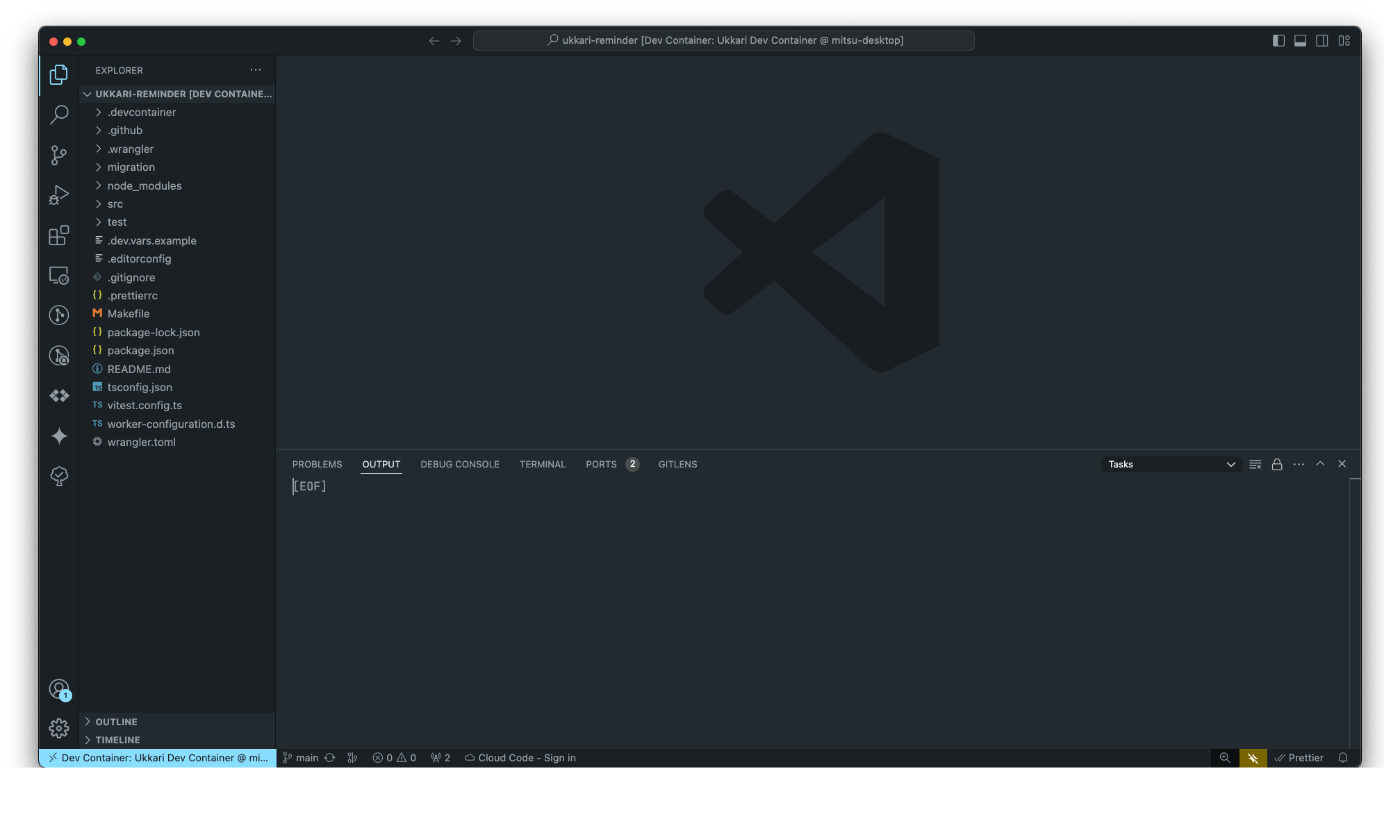Screen dimensions: 1400x819
Task: Expand the Timeline section
Action: pyautogui.click(x=177, y=740)
